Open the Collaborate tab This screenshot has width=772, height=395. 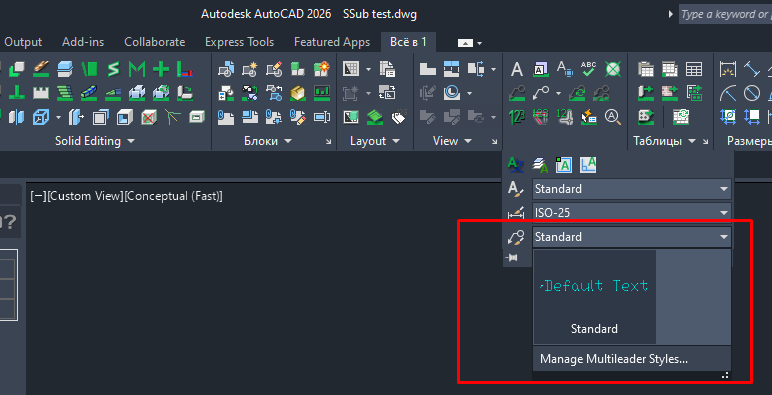pos(155,42)
